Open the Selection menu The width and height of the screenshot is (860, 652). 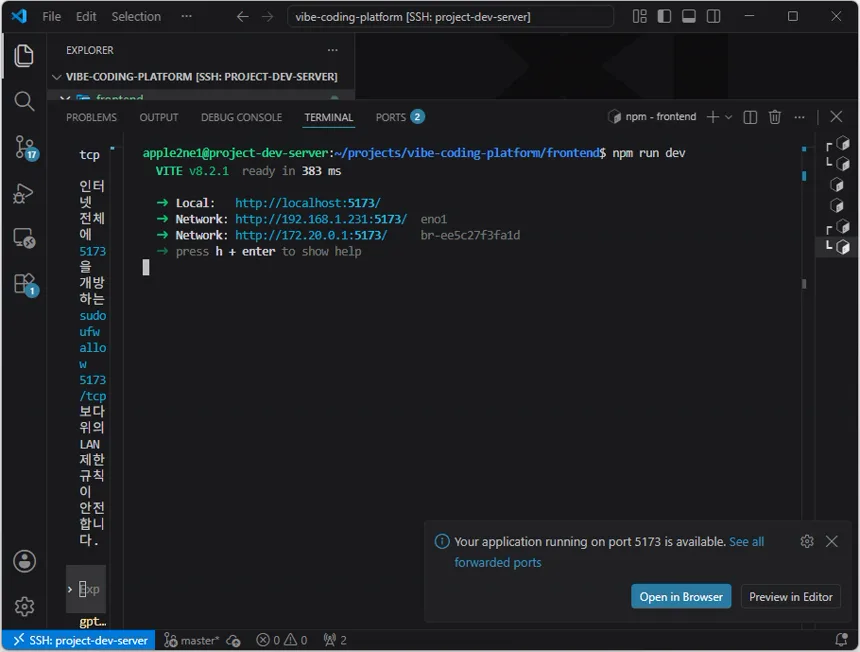(x=136, y=16)
